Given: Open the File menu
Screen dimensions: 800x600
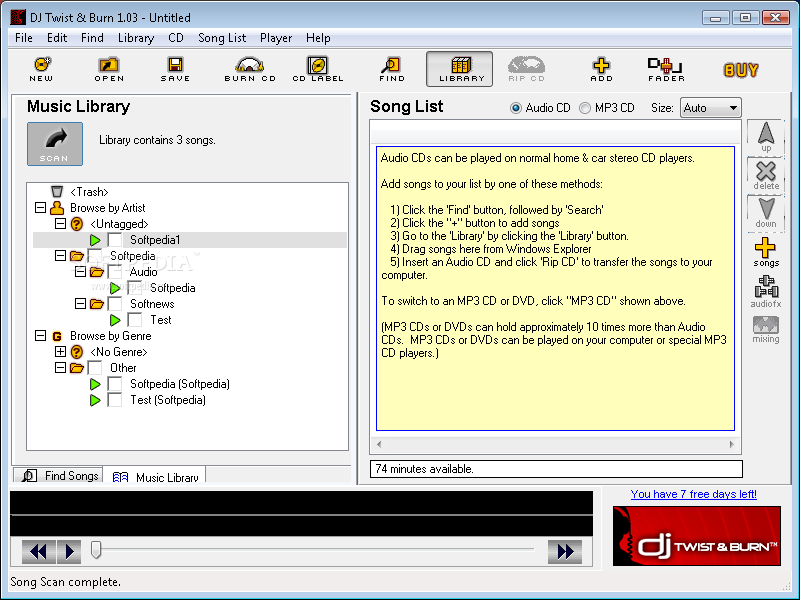Looking at the screenshot, I should coord(23,38).
